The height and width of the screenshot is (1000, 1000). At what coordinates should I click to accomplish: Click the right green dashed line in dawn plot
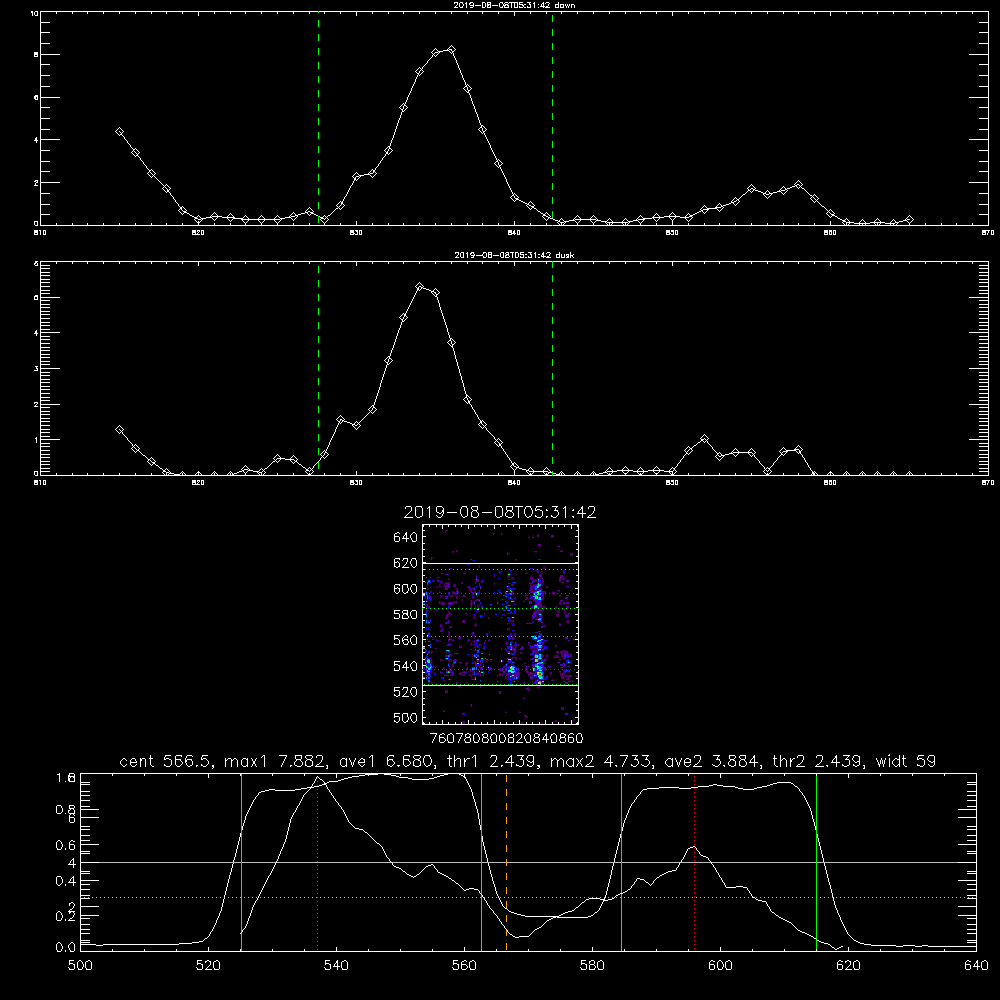click(x=552, y=119)
